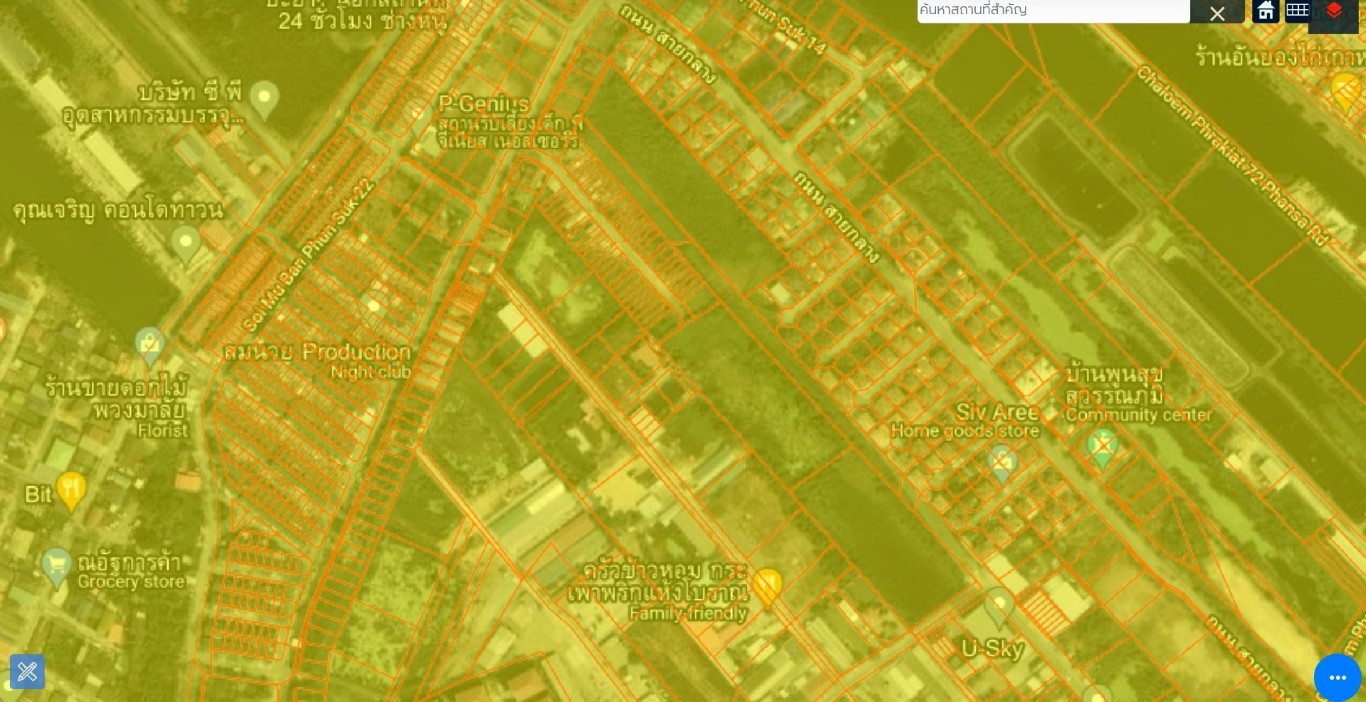Viewport: 1366px width, 702px height.
Task: Open the grid table icon
Action: [1297, 11]
